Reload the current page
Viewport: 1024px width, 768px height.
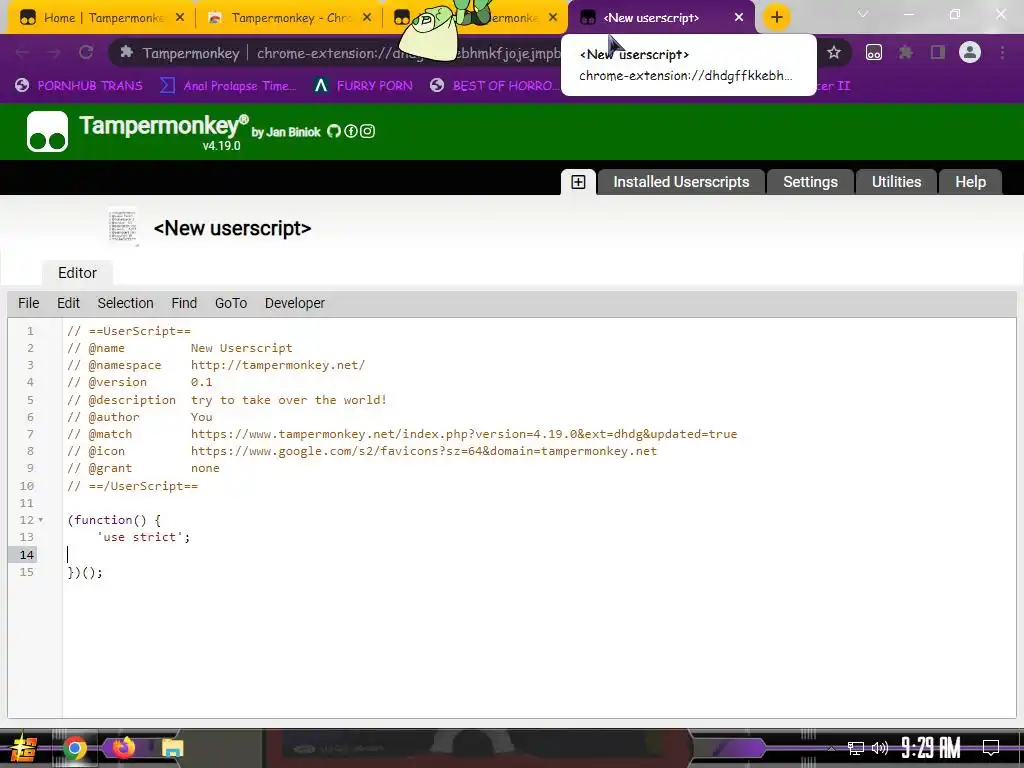(86, 52)
